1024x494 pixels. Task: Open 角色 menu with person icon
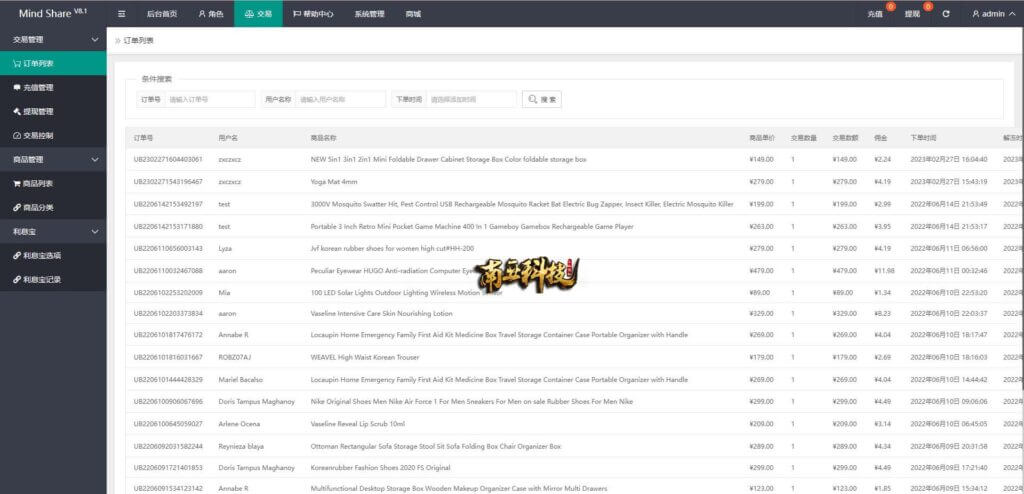211,14
